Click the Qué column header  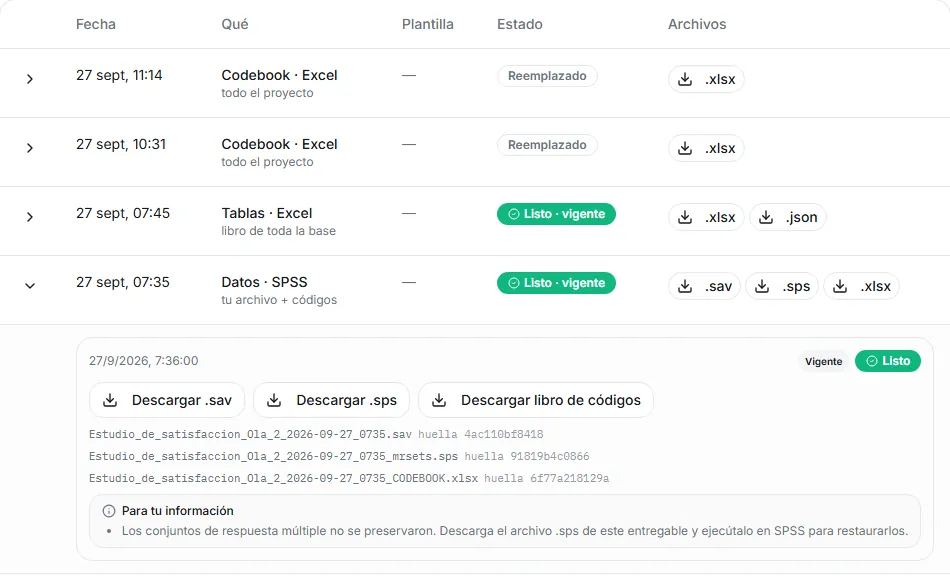pos(234,24)
